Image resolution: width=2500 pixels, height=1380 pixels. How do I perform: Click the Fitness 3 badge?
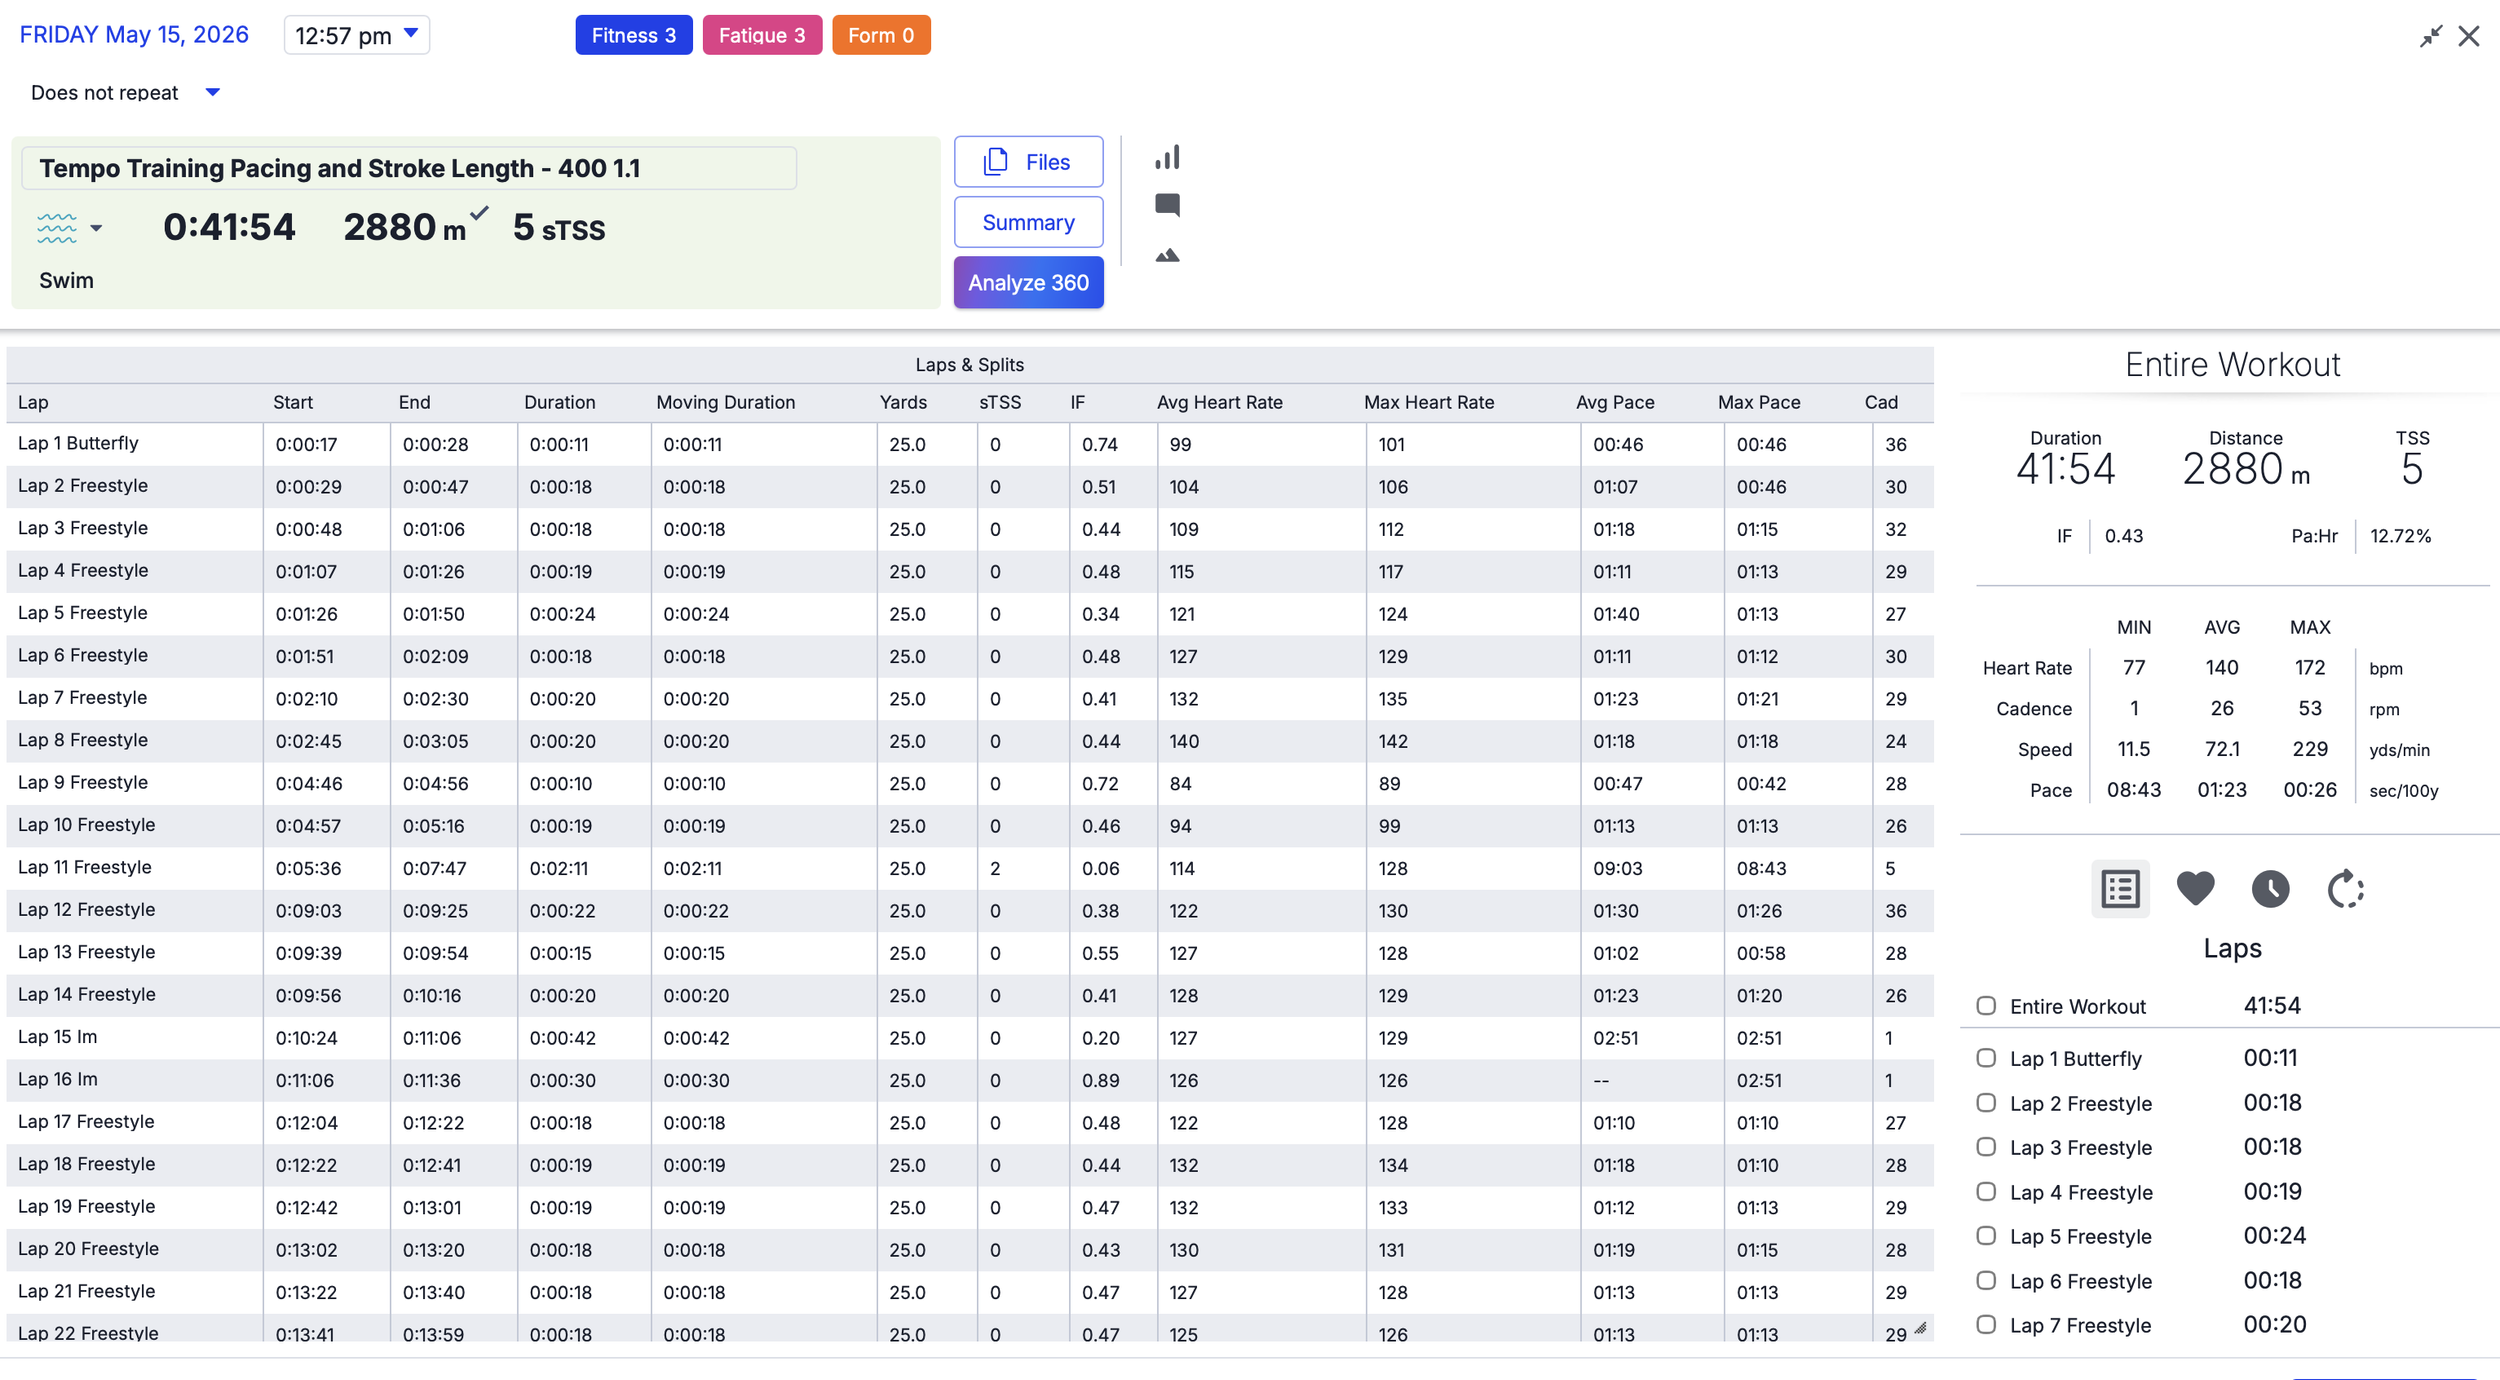tap(633, 35)
